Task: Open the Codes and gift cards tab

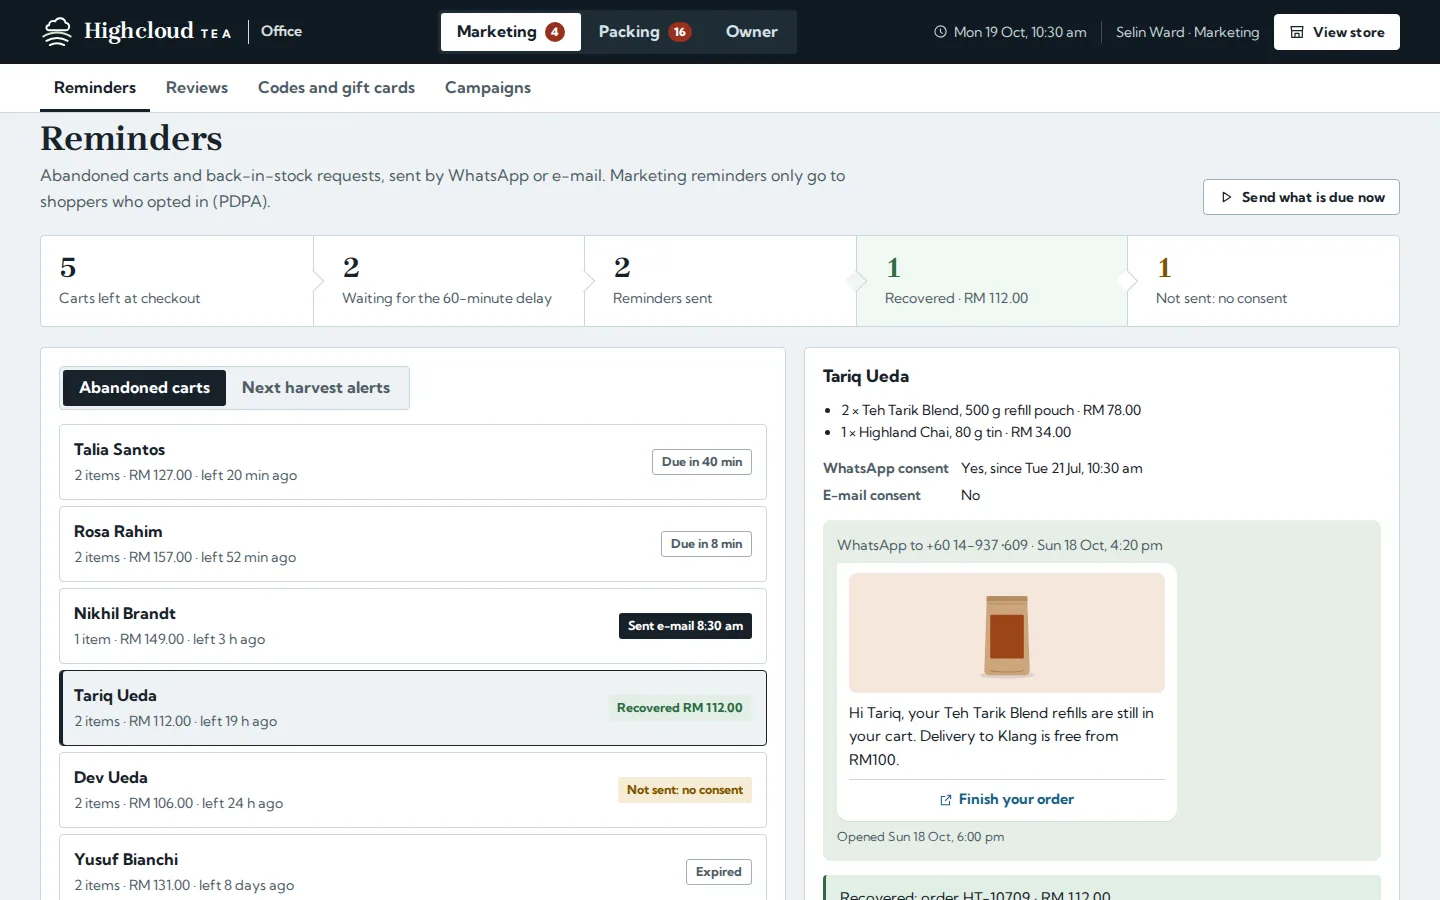Action: point(336,88)
